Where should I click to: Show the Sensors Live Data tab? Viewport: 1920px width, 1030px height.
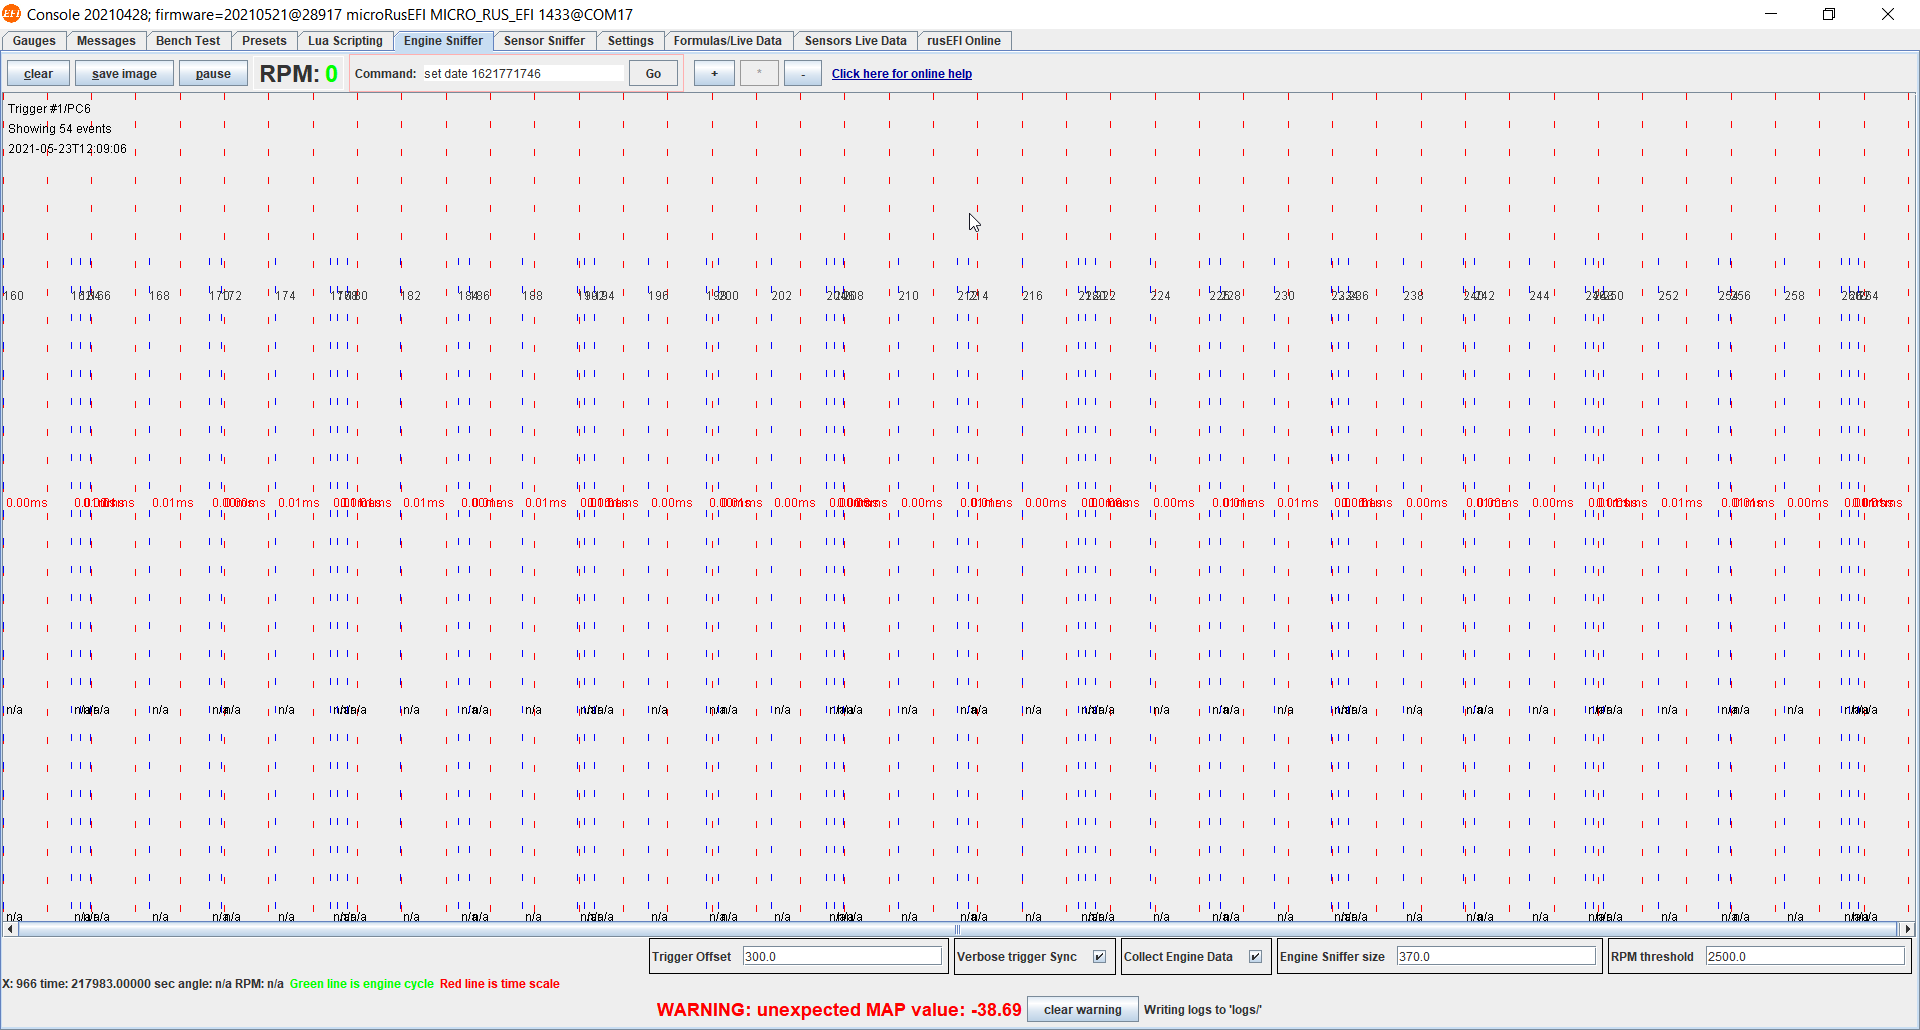[855, 41]
